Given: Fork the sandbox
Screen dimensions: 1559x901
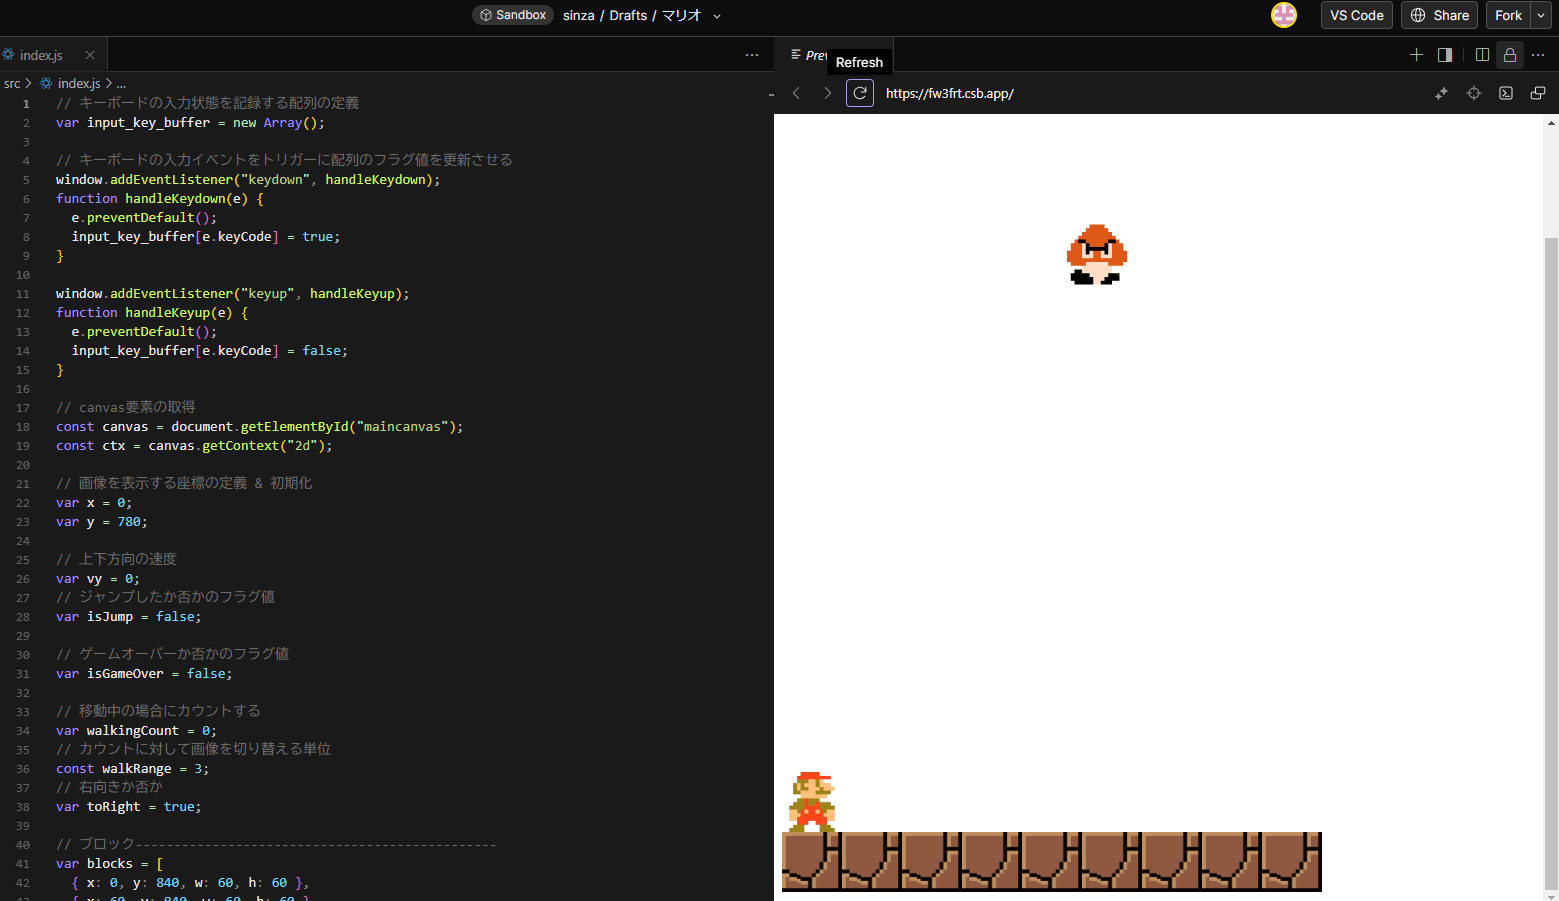Looking at the screenshot, I should [1508, 15].
